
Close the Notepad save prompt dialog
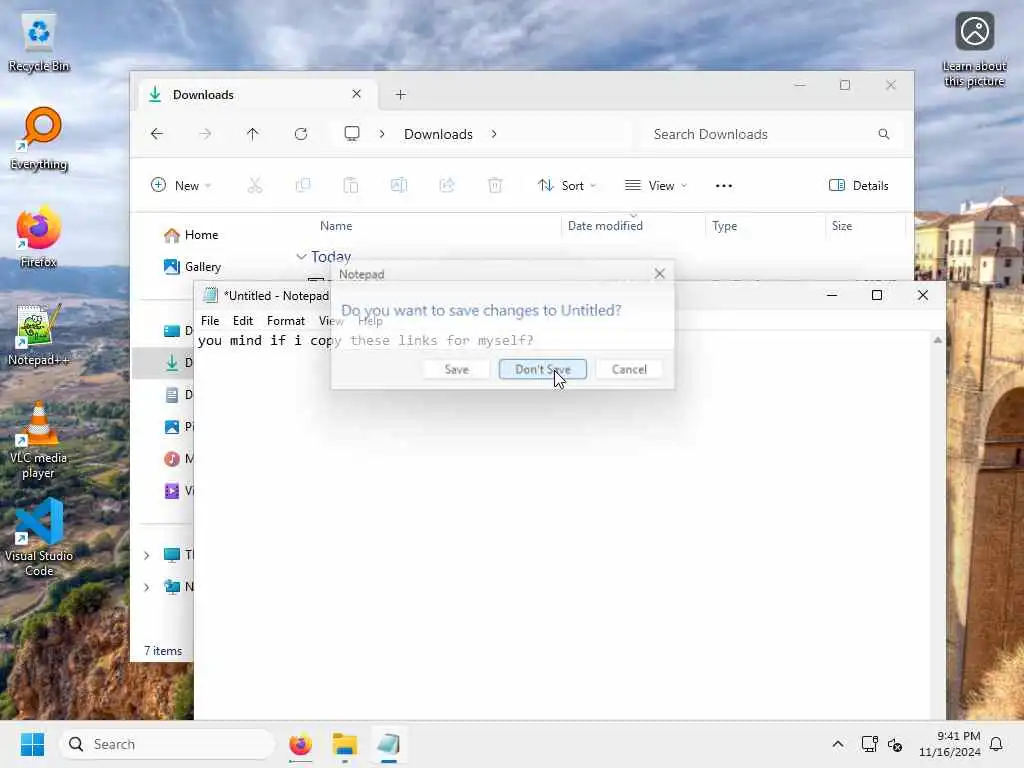pyautogui.click(x=660, y=274)
